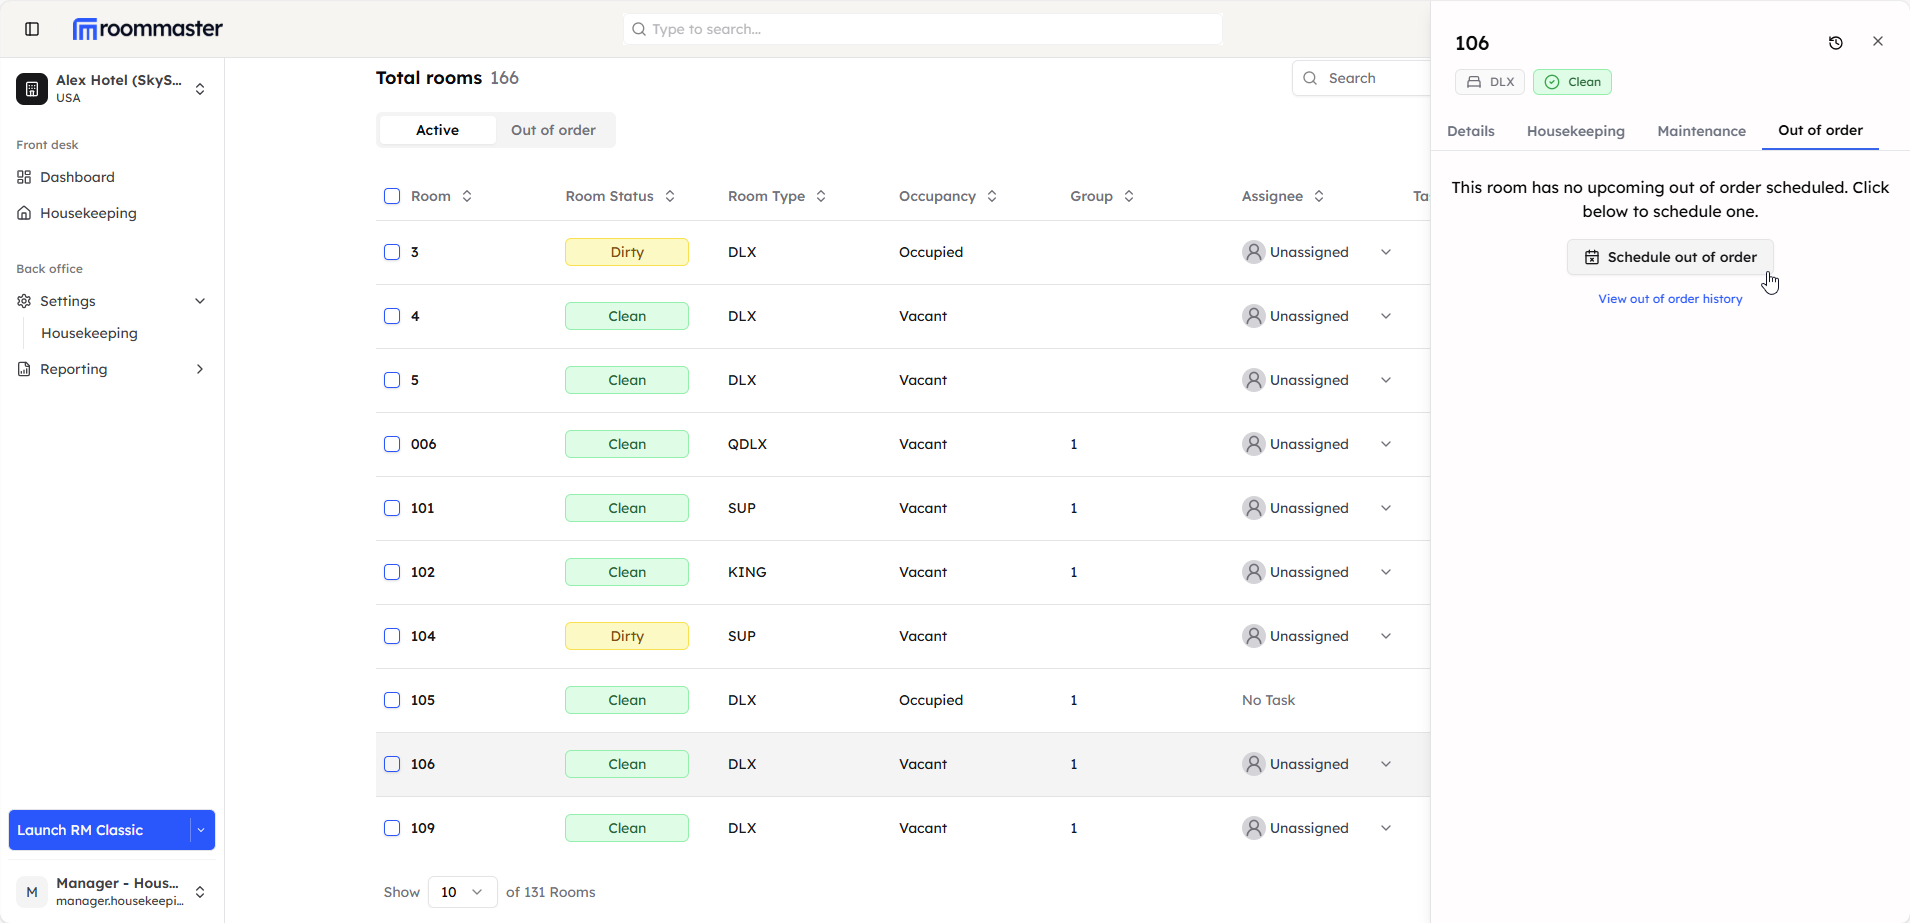Tick the checkbox for room 104
This screenshot has width=1910, height=923.
point(392,636)
